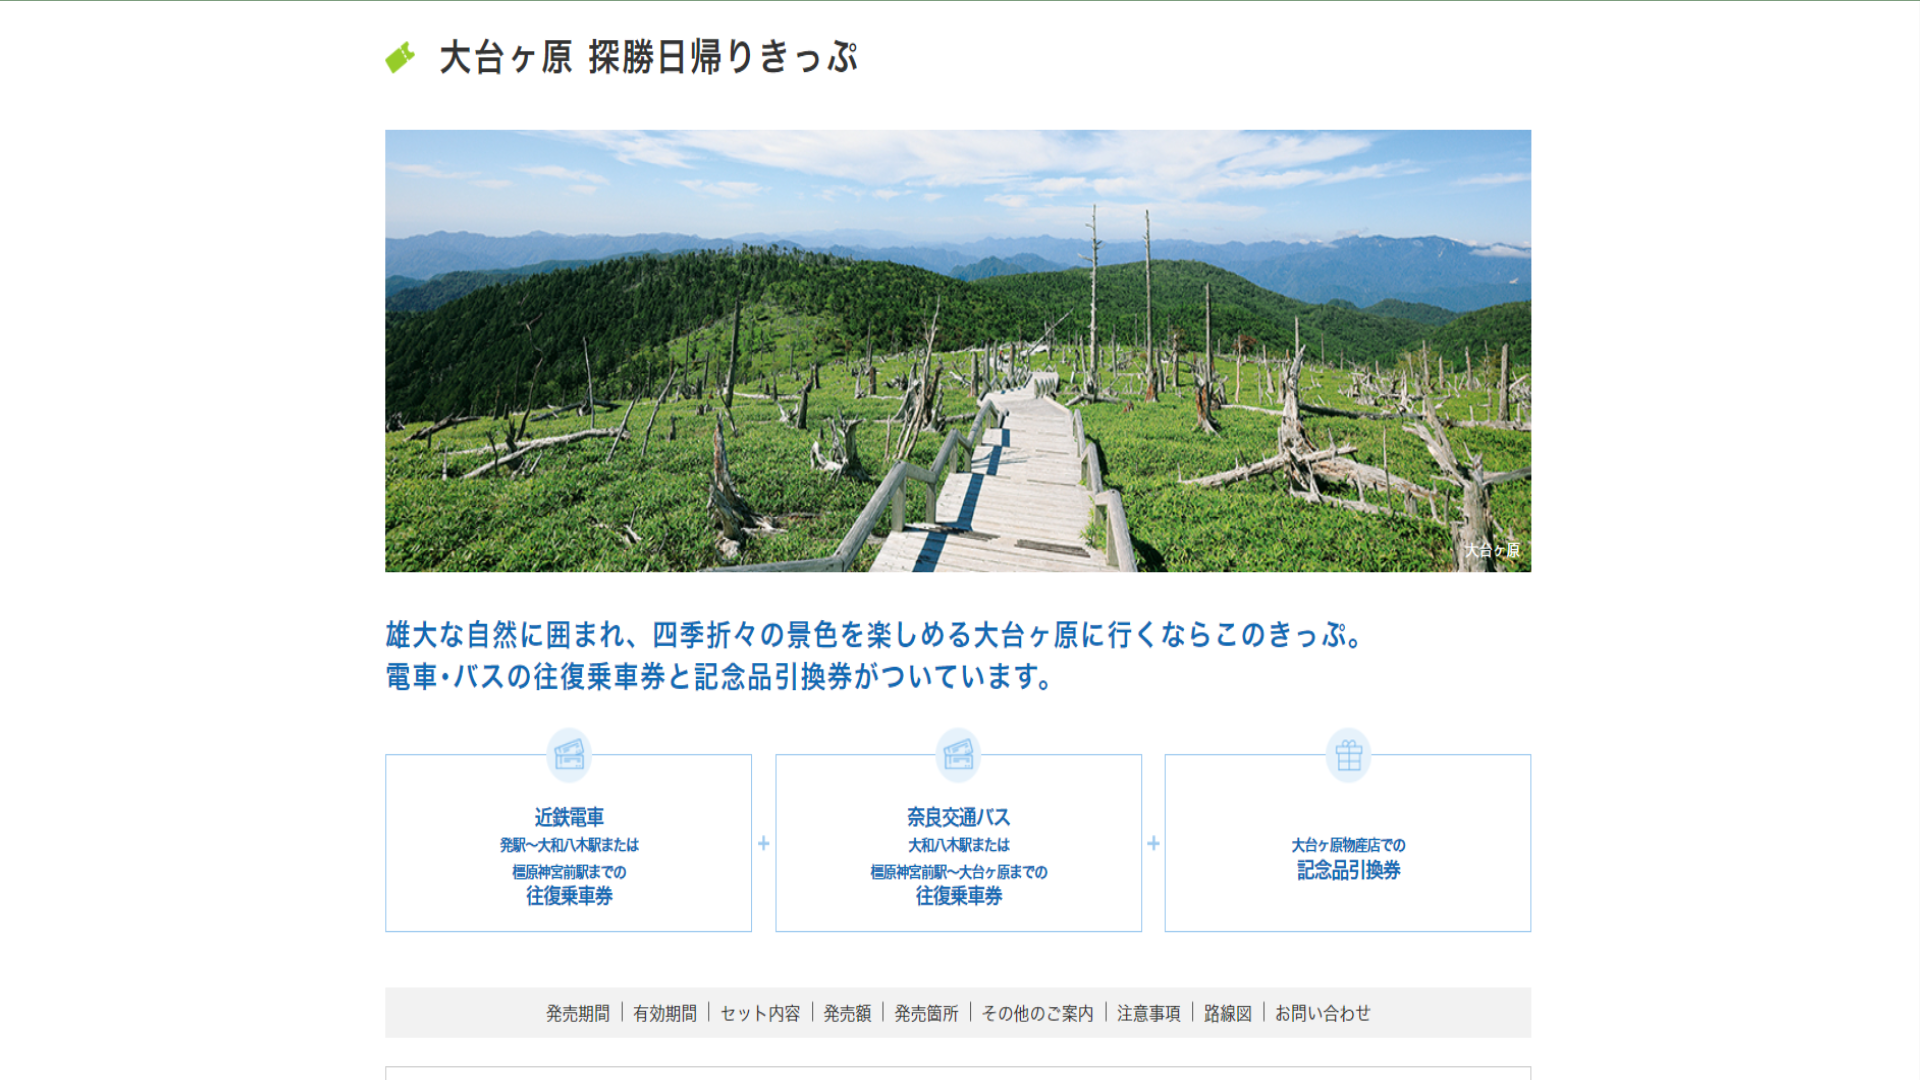The image size is (1920, 1080).
Task: Go to the セット内容 section
Action: click(x=760, y=1013)
